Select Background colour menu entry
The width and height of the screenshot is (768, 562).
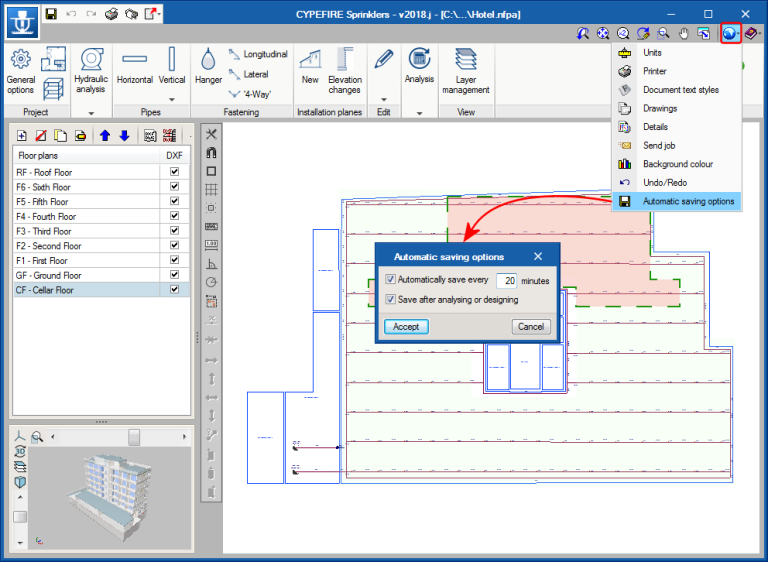click(x=677, y=164)
